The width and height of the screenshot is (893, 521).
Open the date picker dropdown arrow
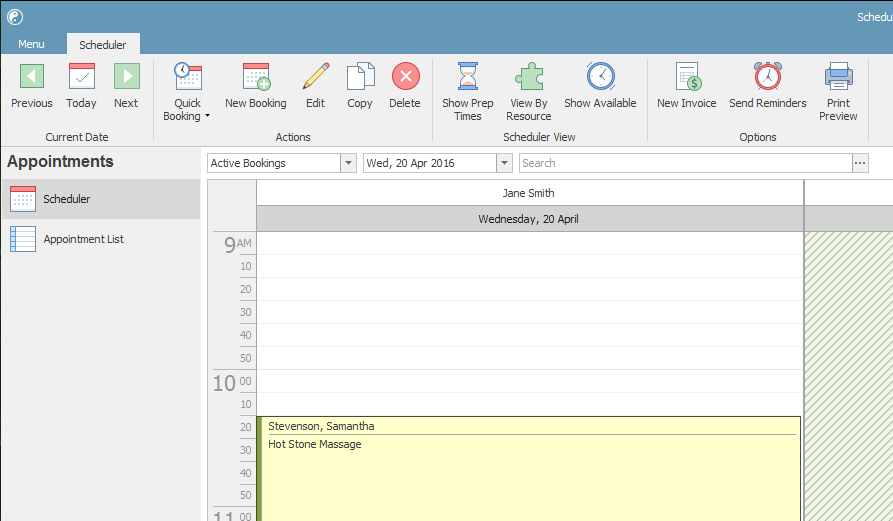point(504,163)
